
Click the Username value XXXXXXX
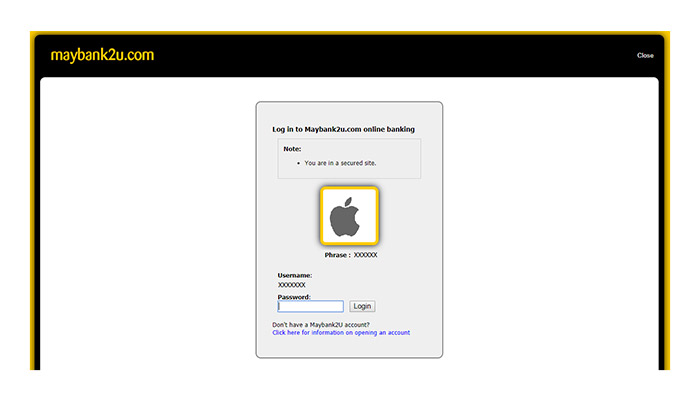pyautogui.click(x=292, y=285)
